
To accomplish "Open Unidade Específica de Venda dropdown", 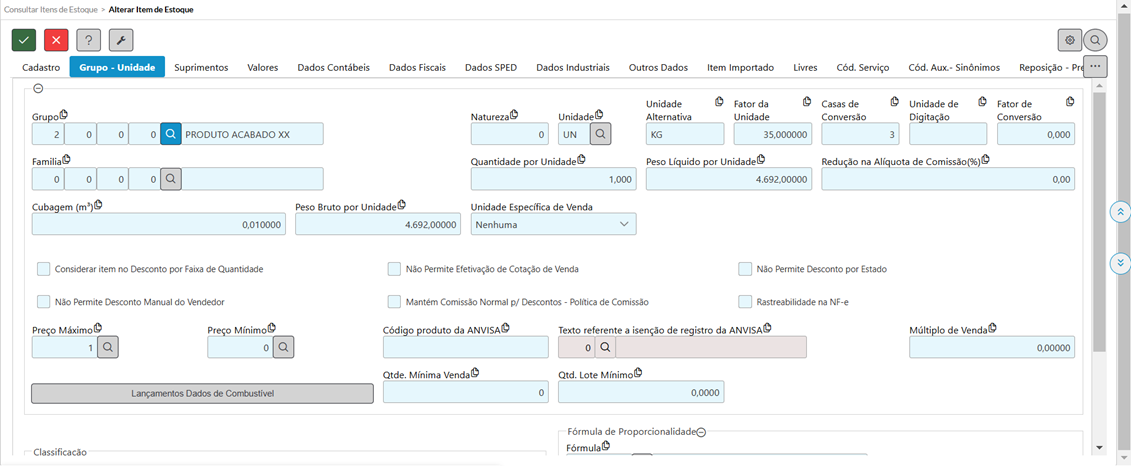I will pos(553,225).
